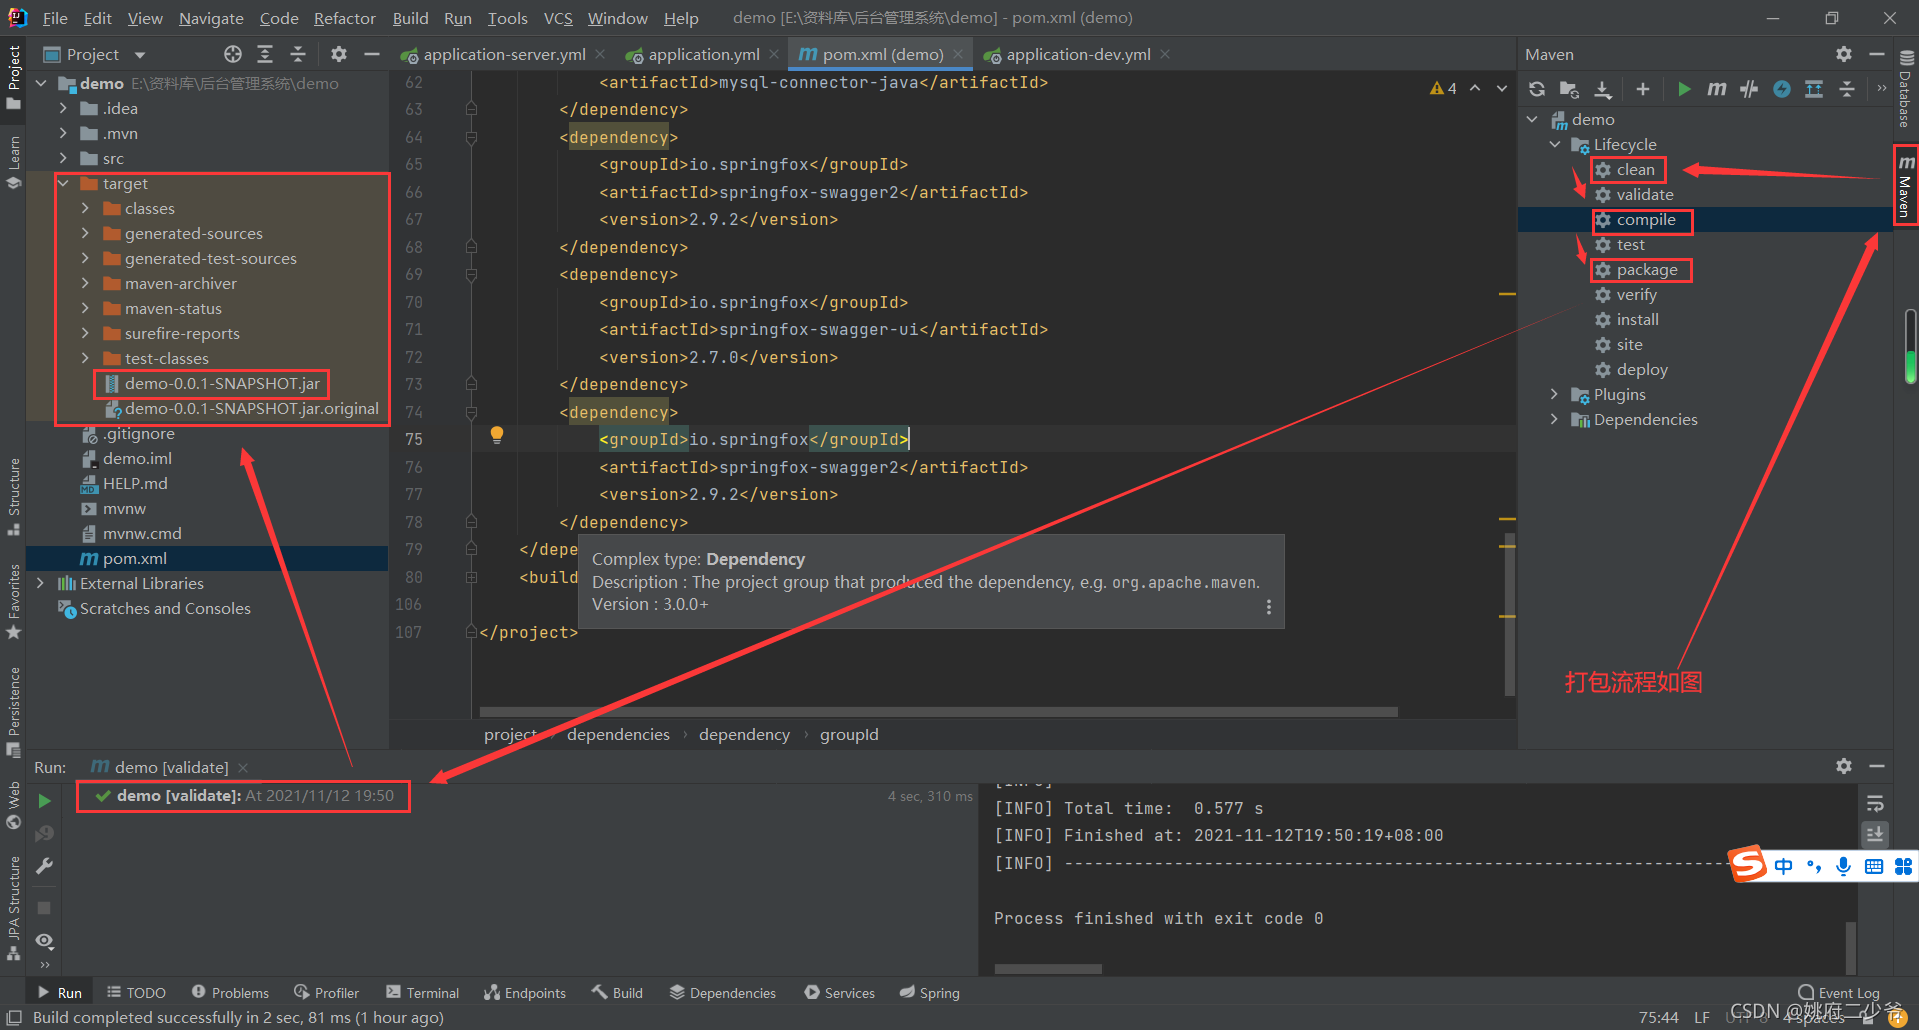Go to previous highlighted error arrow
The width and height of the screenshot is (1919, 1030).
(x=1475, y=88)
